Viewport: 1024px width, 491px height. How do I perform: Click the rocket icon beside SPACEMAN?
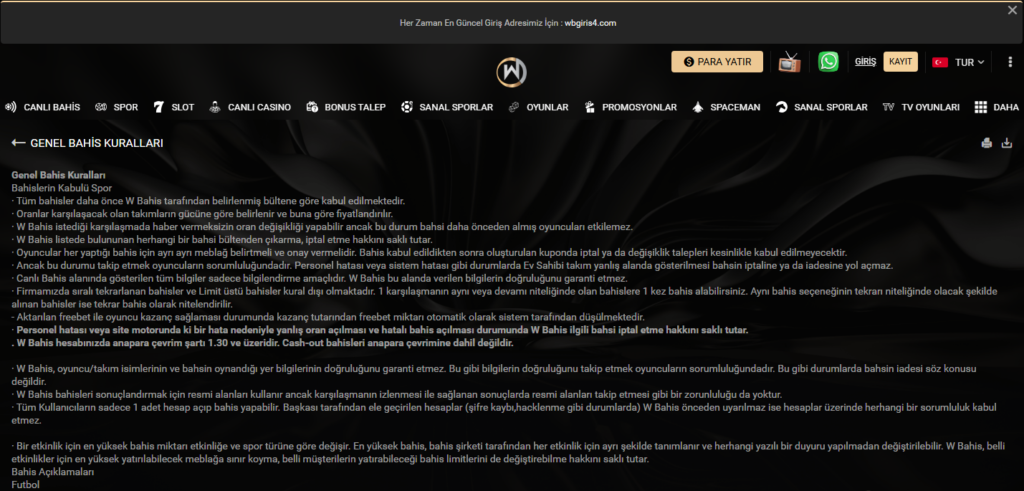click(697, 107)
